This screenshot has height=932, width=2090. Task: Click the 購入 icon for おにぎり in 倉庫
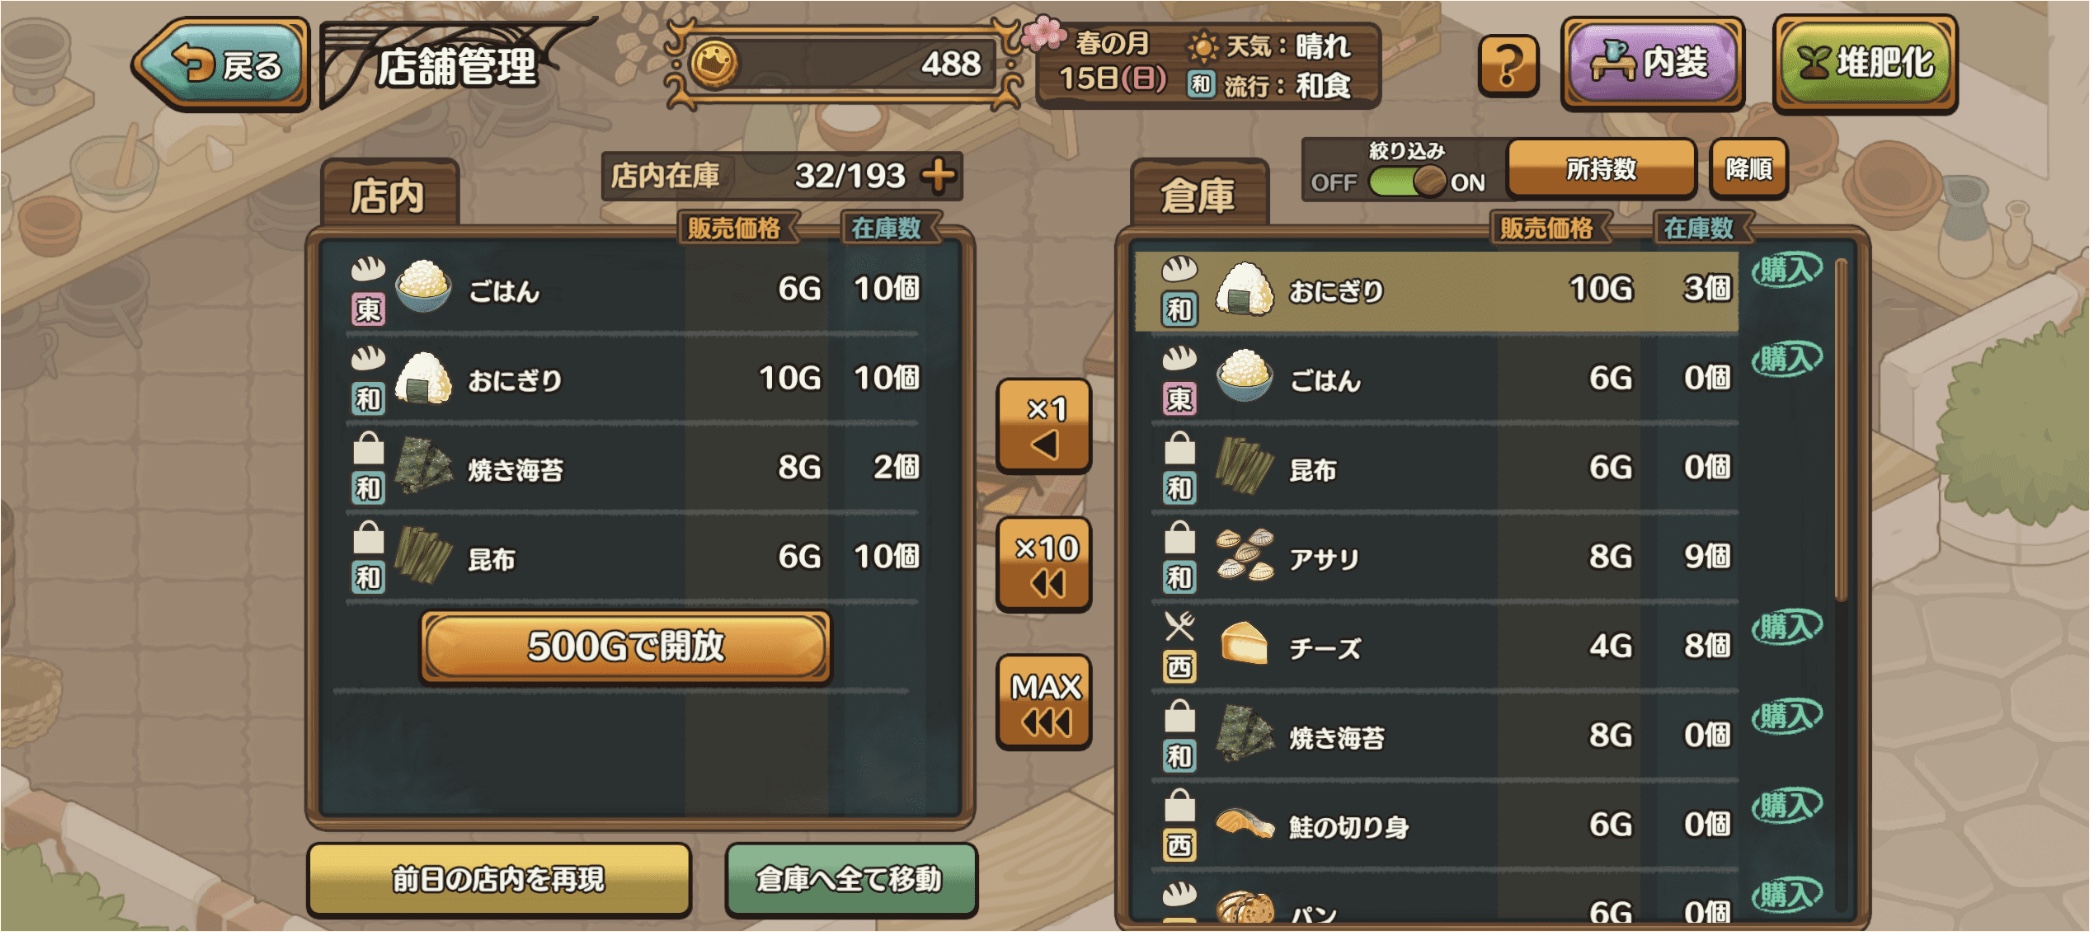1786,270
